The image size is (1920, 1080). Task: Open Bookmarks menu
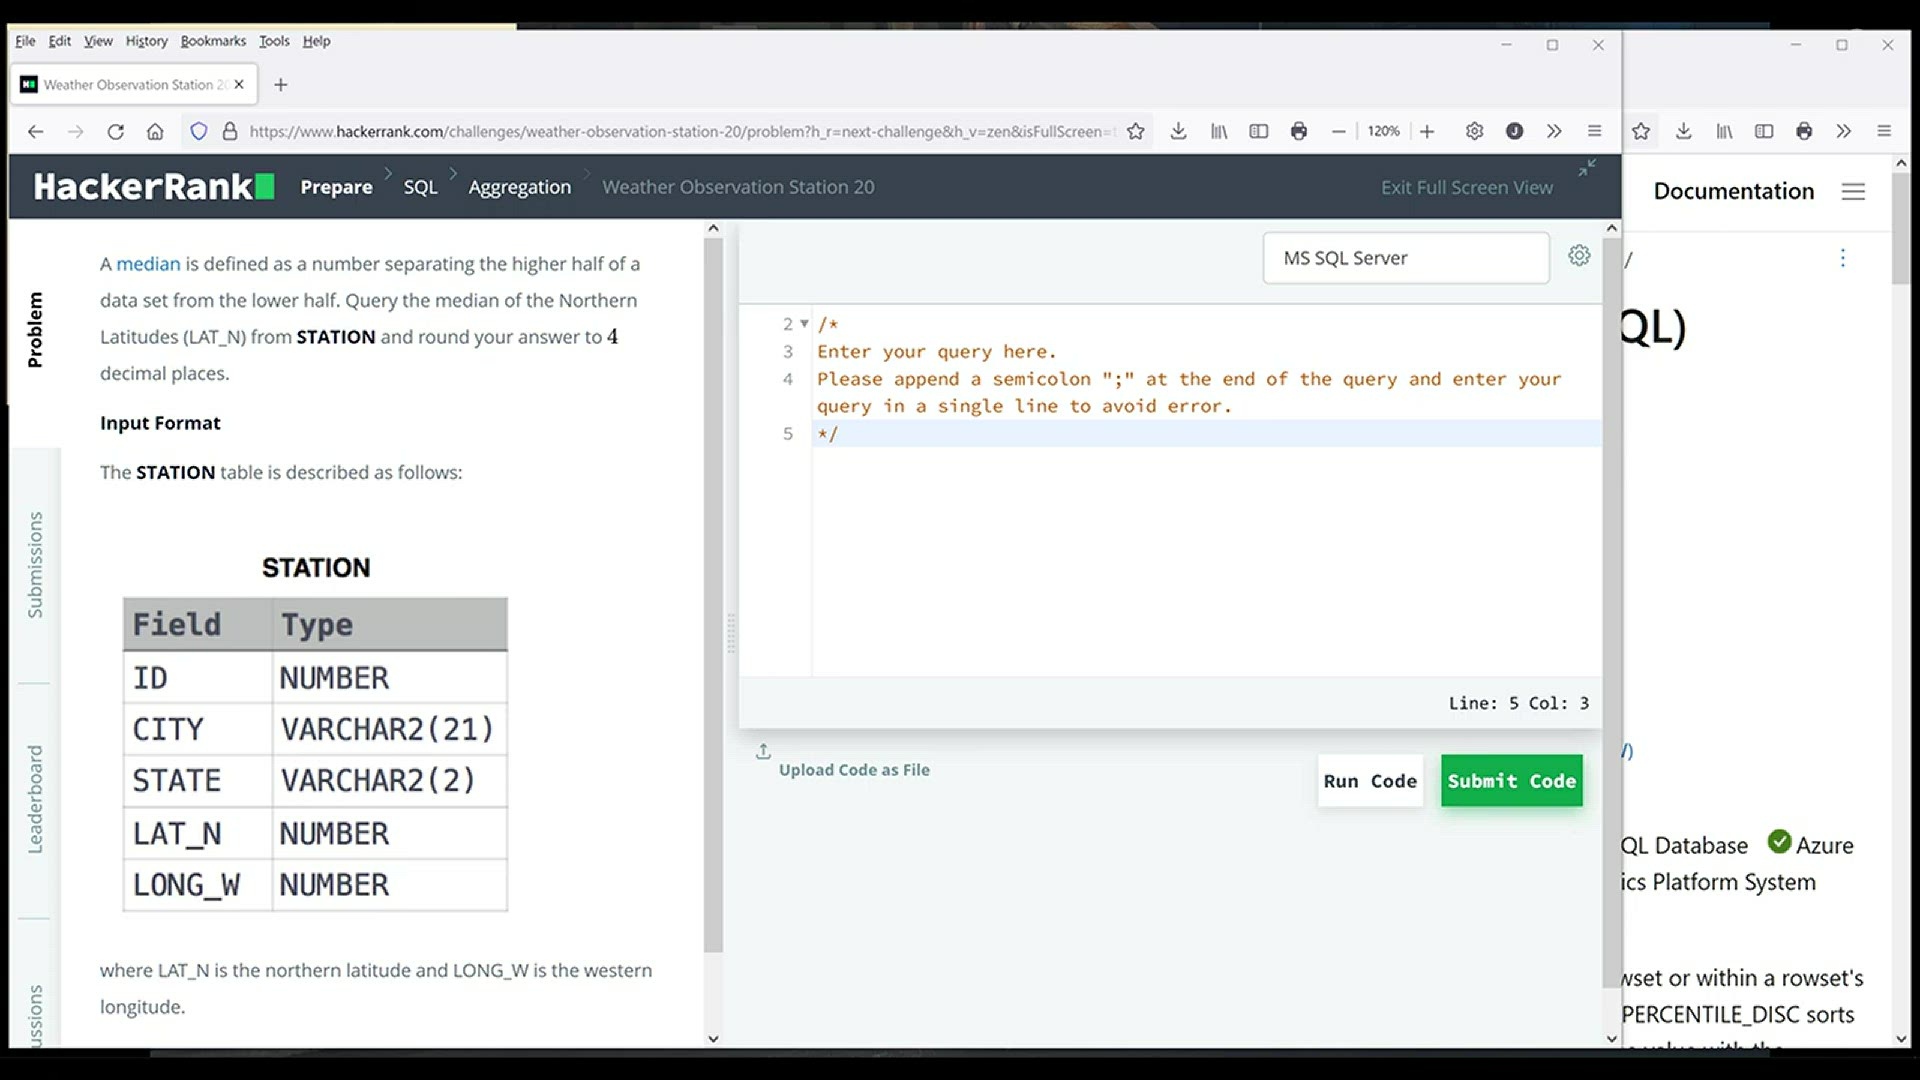[213, 41]
